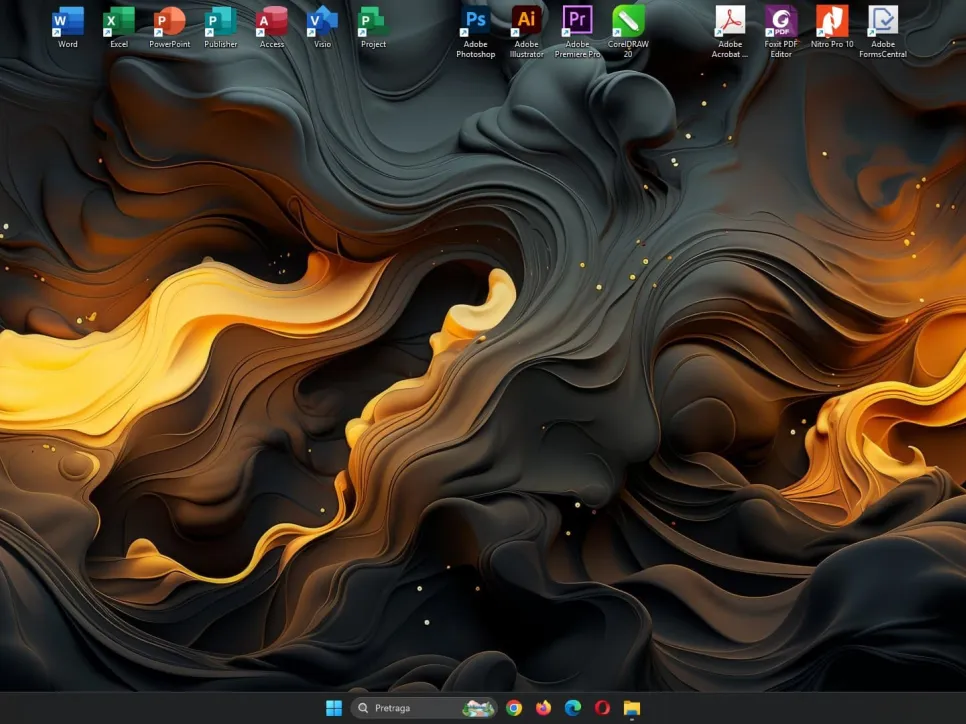Screen dimensions: 966x724
Task: Open the Opera browser from taskbar
Action: [603, 708]
